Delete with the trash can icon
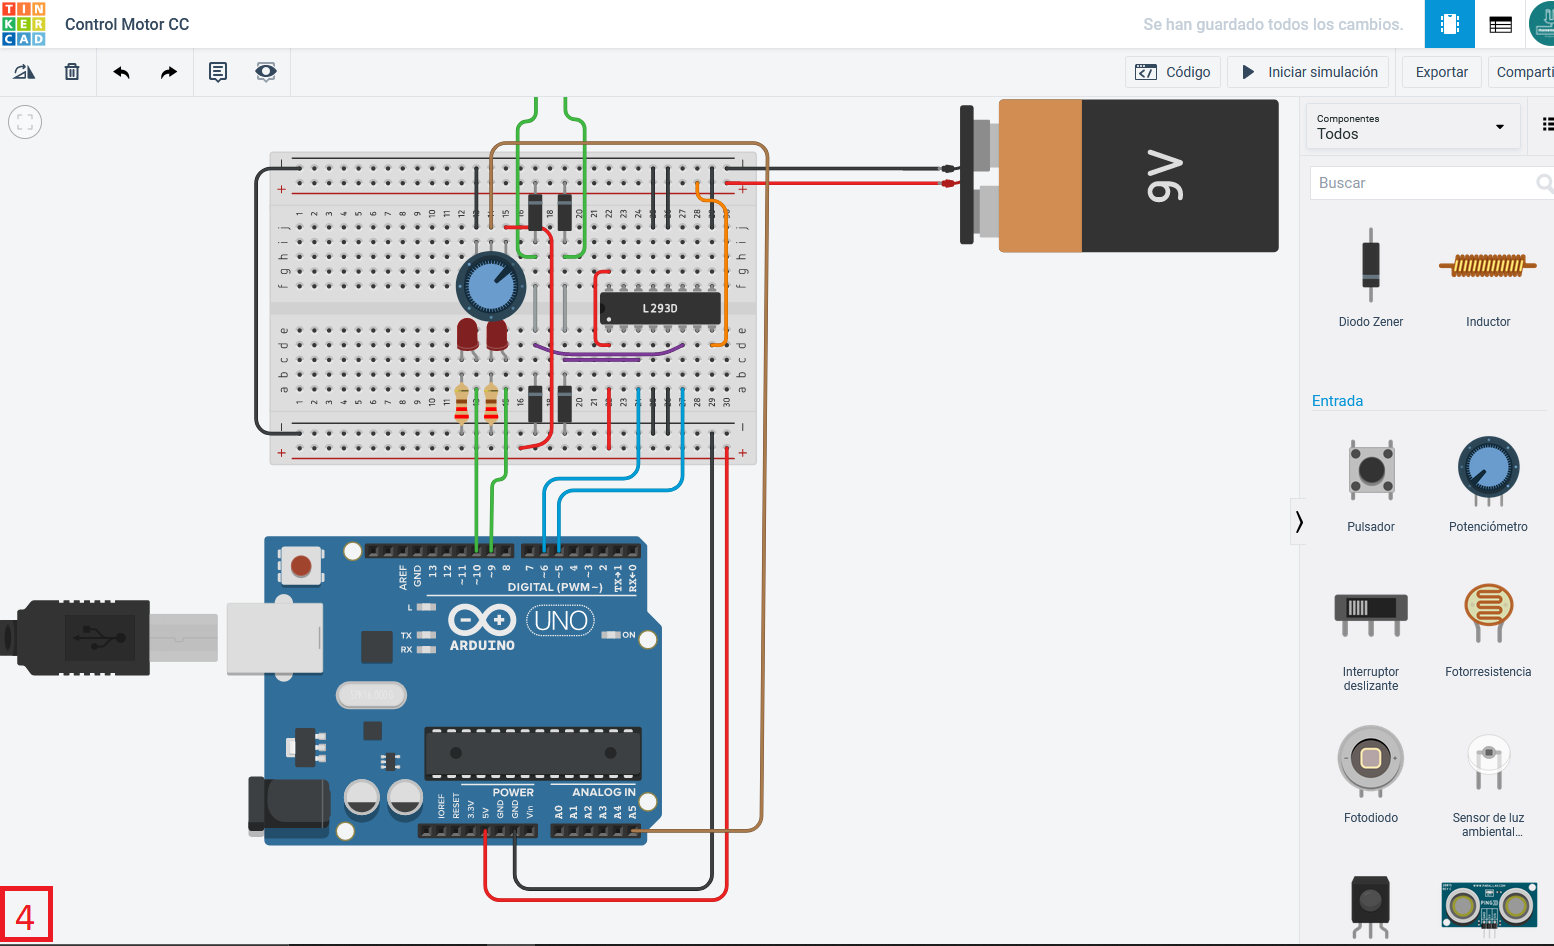1554x946 pixels. (x=72, y=72)
